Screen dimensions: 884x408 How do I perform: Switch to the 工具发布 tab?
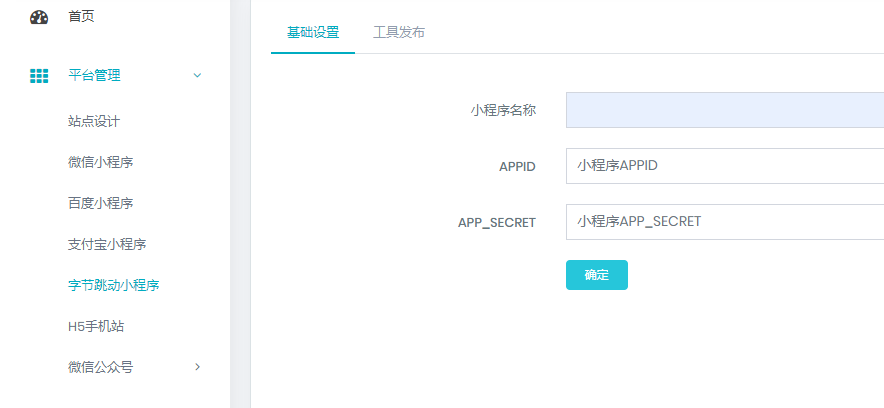(x=399, y=32)
